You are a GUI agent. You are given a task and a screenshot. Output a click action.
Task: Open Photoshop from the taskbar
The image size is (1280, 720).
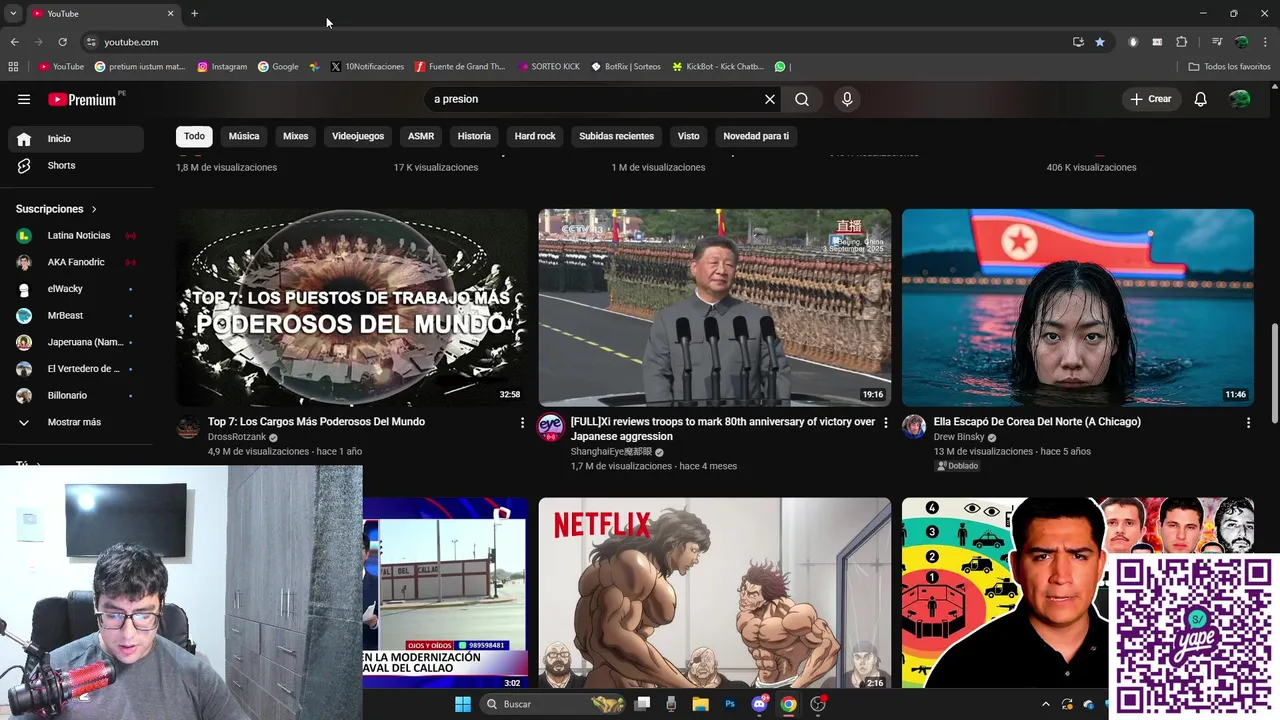[730, 704]
